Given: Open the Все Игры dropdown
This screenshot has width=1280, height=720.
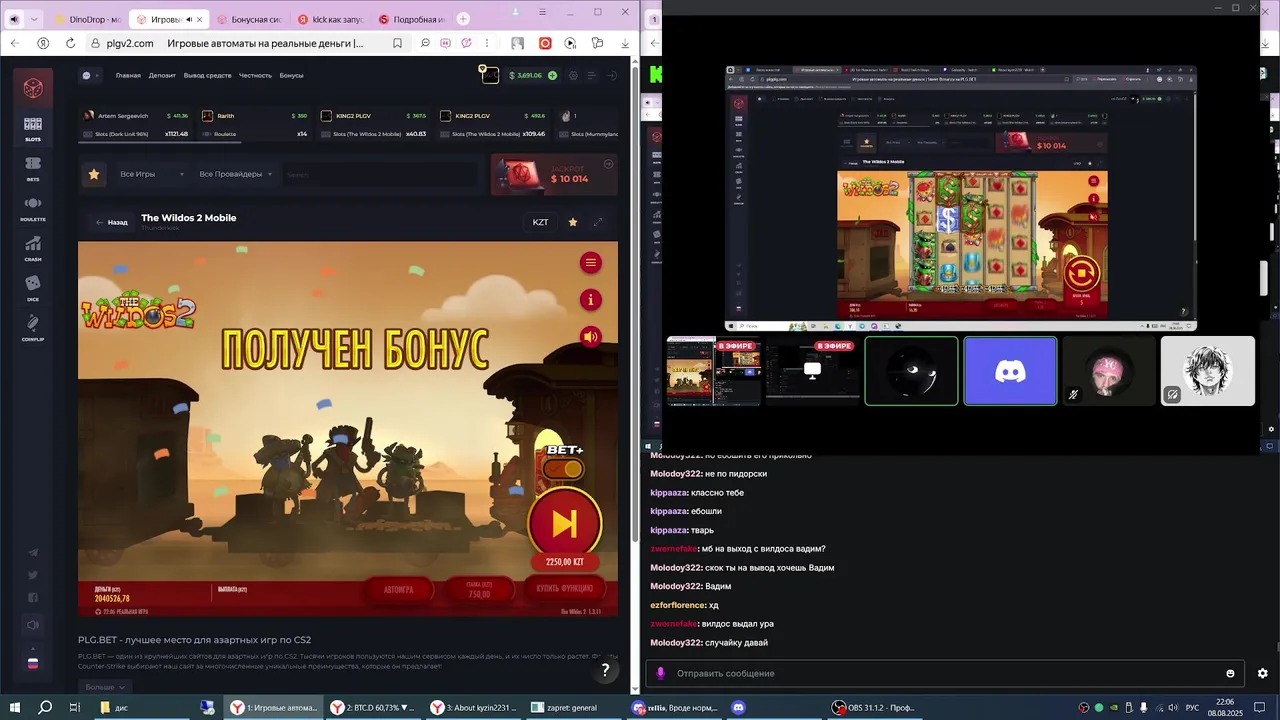Looking at the screenshot, I should 152,174.
